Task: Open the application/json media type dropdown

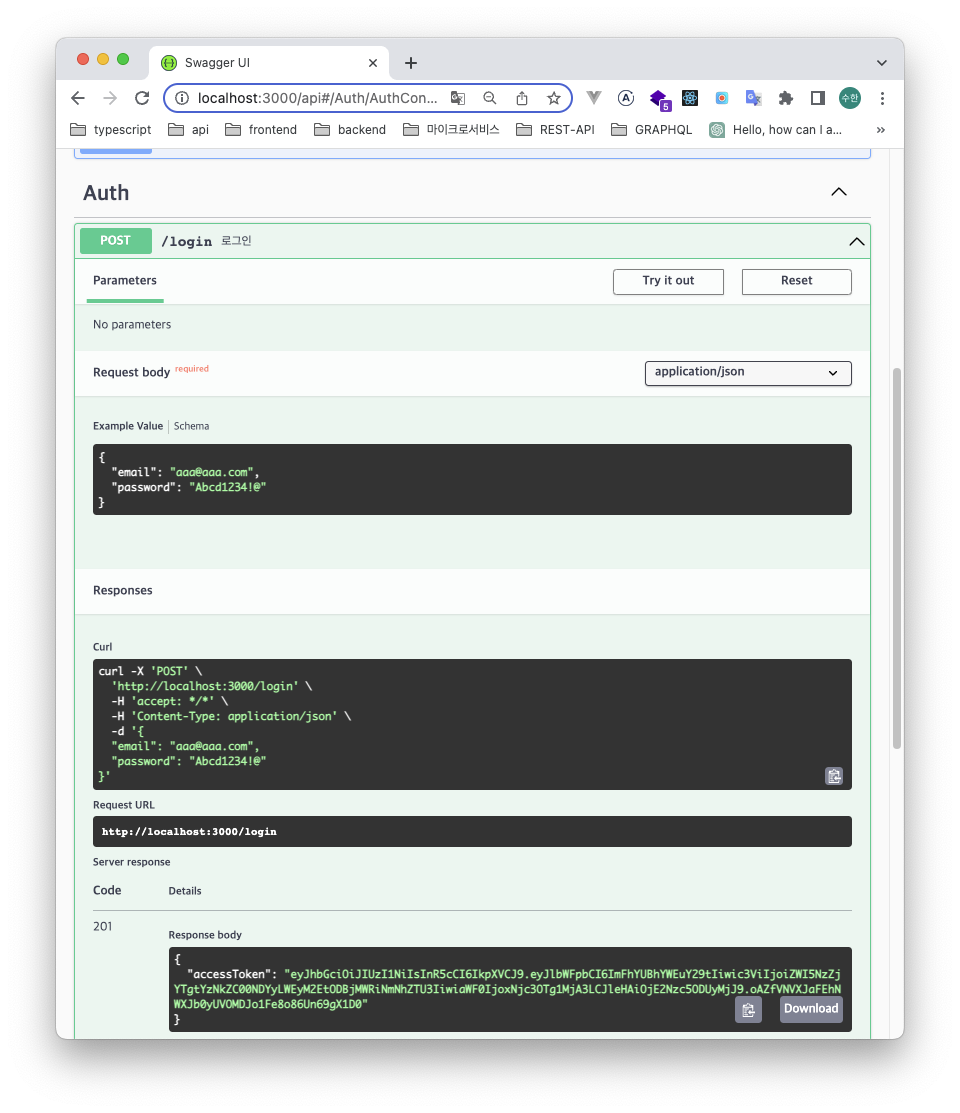Action: pyautogui.click(x=747, y=373)
